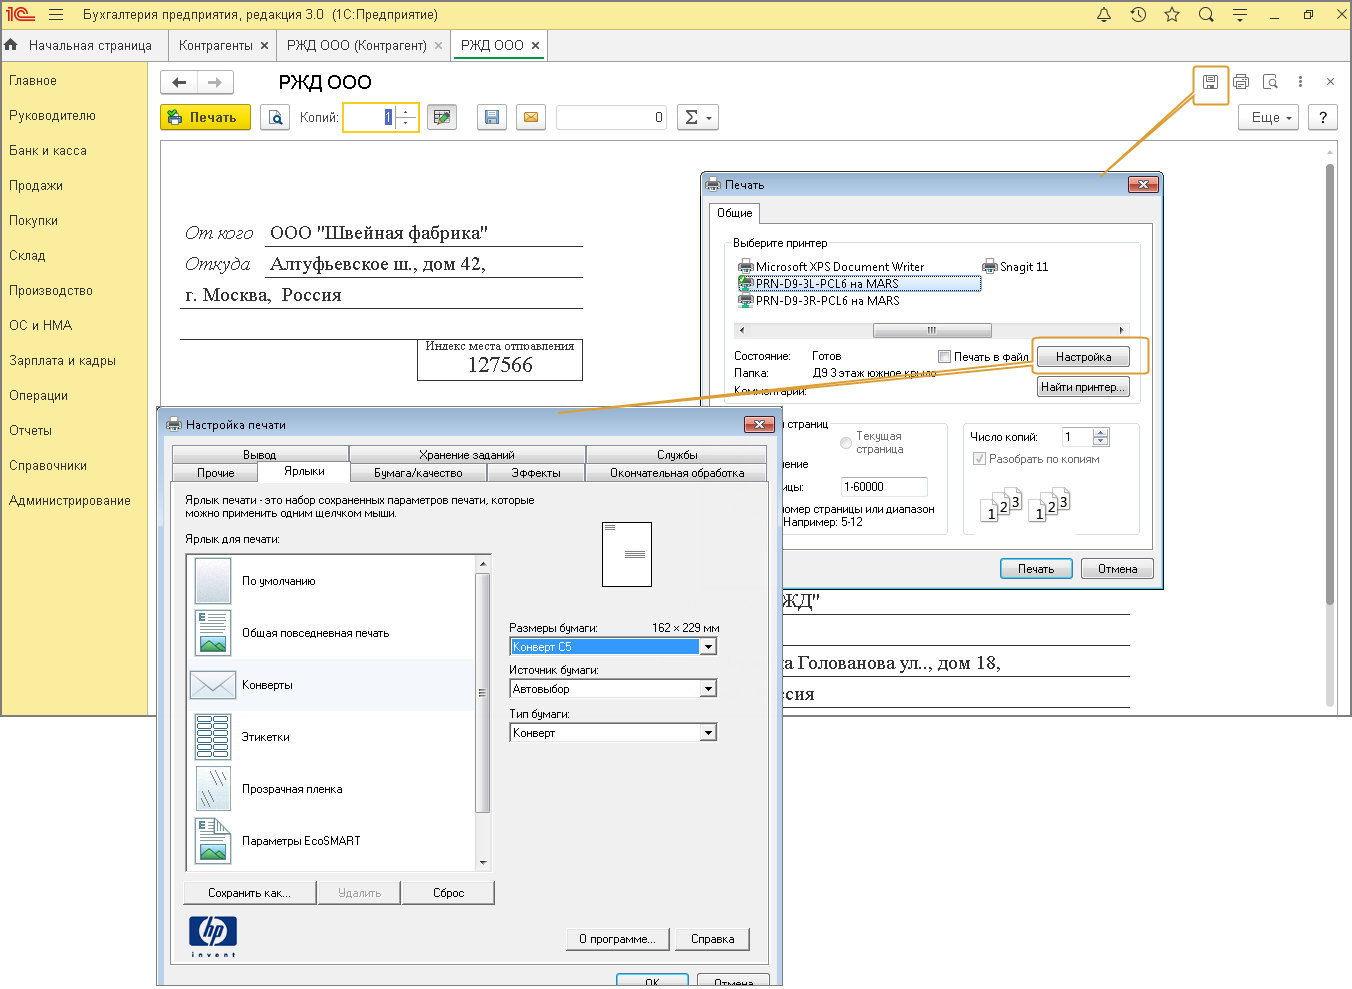1352x989 pixels.
Task: Click the blue save floppy icon in toolbar
Action: (x=491, y=117)
